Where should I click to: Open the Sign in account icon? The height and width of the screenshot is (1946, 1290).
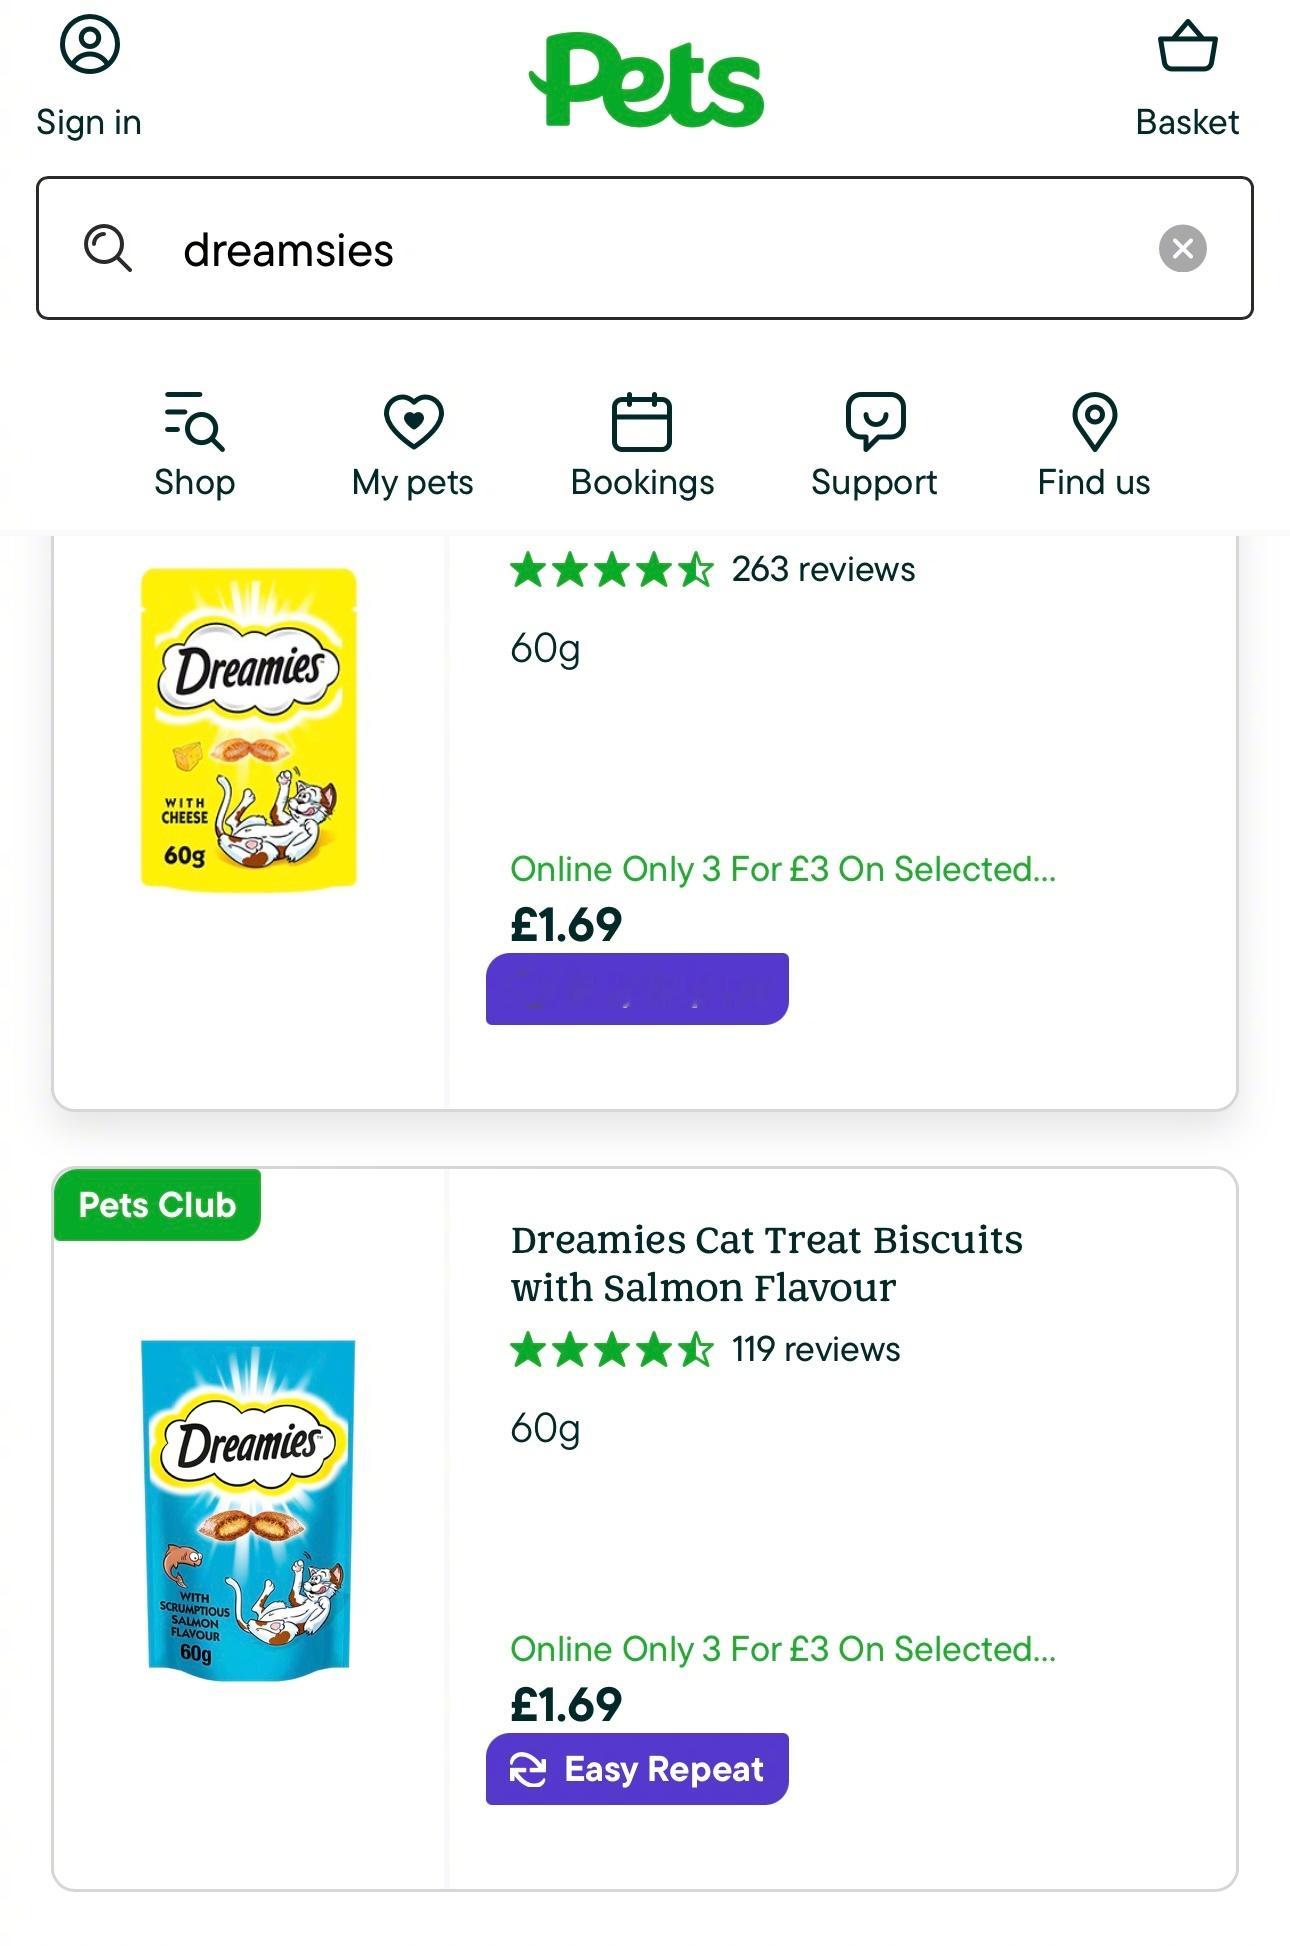89,46
